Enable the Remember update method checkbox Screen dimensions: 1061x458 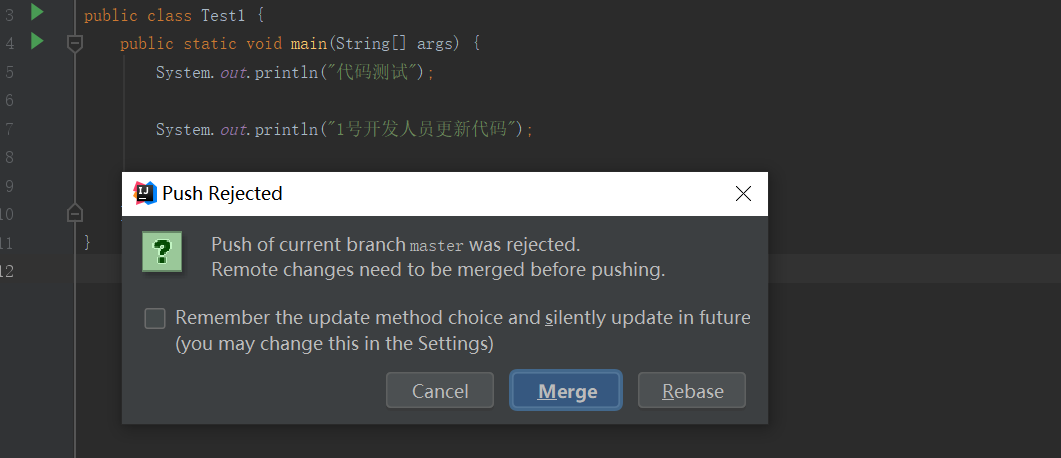point(155,318)
